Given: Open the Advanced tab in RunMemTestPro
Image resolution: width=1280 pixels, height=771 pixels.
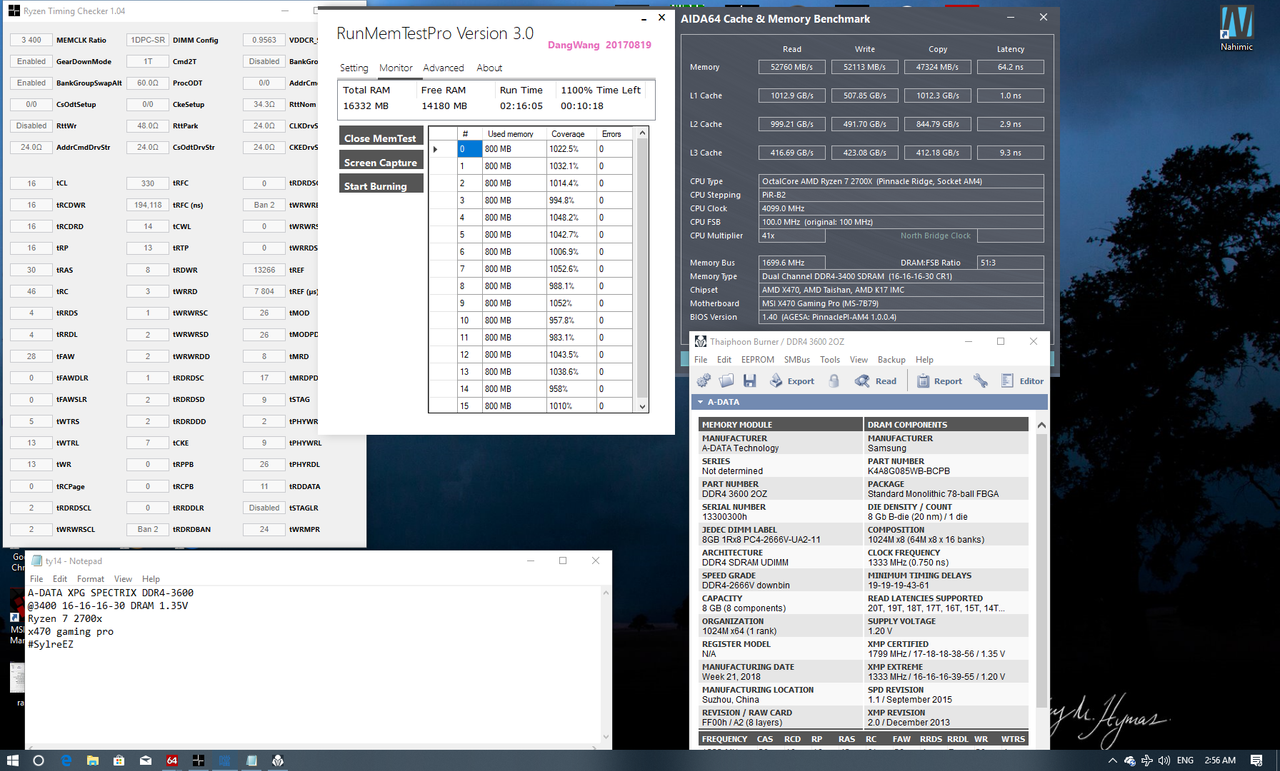Looking at the screenshot, I should tap(443, 68).
